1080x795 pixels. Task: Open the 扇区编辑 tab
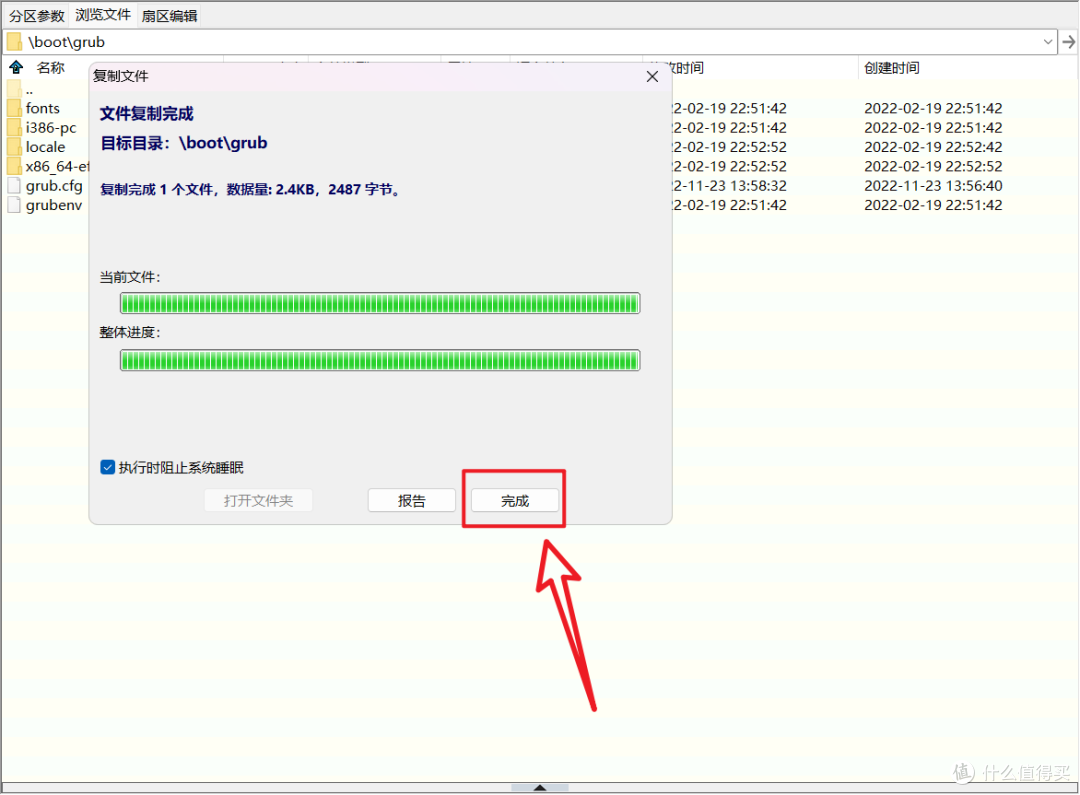pos(169,16)
